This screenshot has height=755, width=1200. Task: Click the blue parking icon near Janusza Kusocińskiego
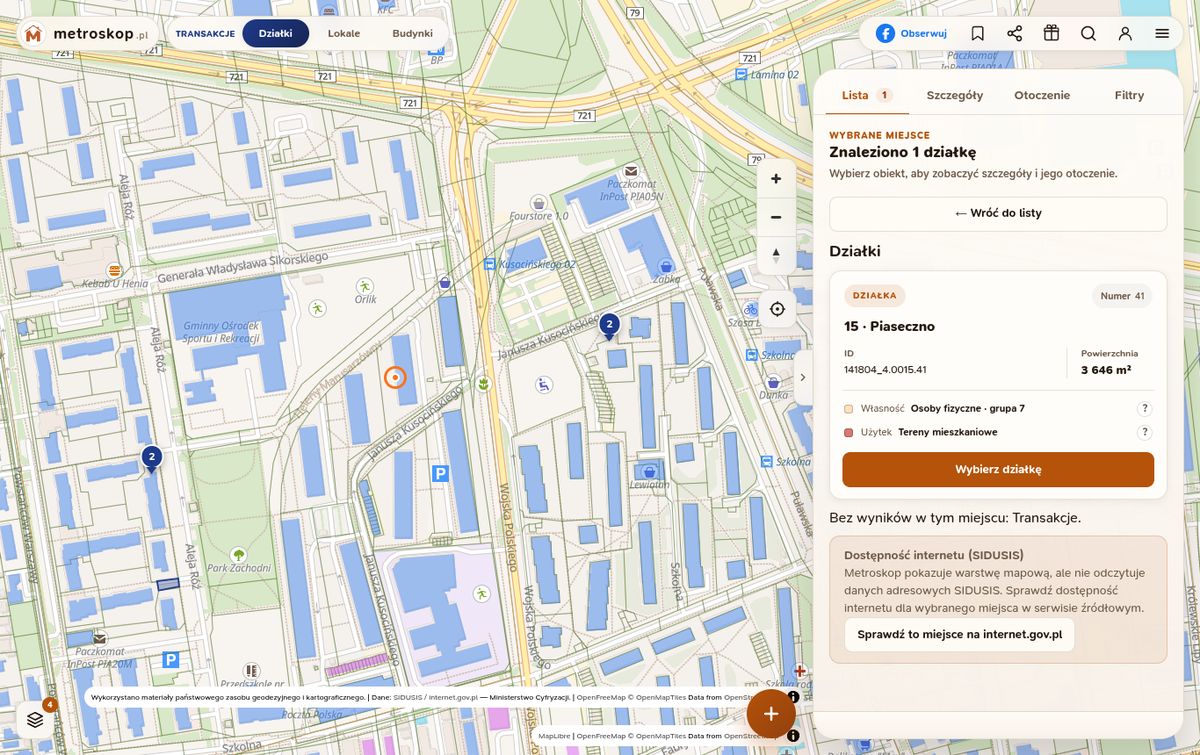point(440,473)
